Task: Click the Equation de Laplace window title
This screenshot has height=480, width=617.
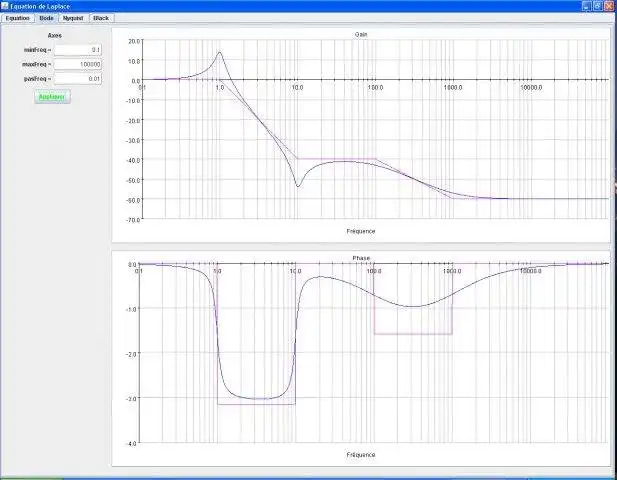Action: 40,6
